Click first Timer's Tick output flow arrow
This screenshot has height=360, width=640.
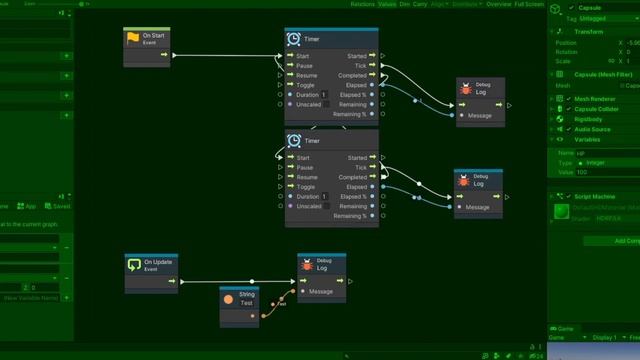coord(372,65)
